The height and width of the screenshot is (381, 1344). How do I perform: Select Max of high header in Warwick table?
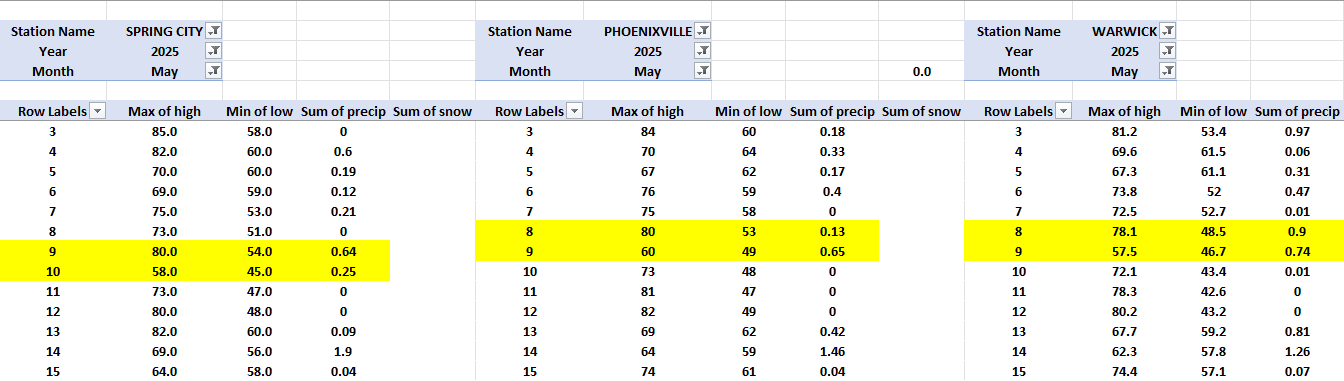pyautogui.click(x=1125, y=111)
